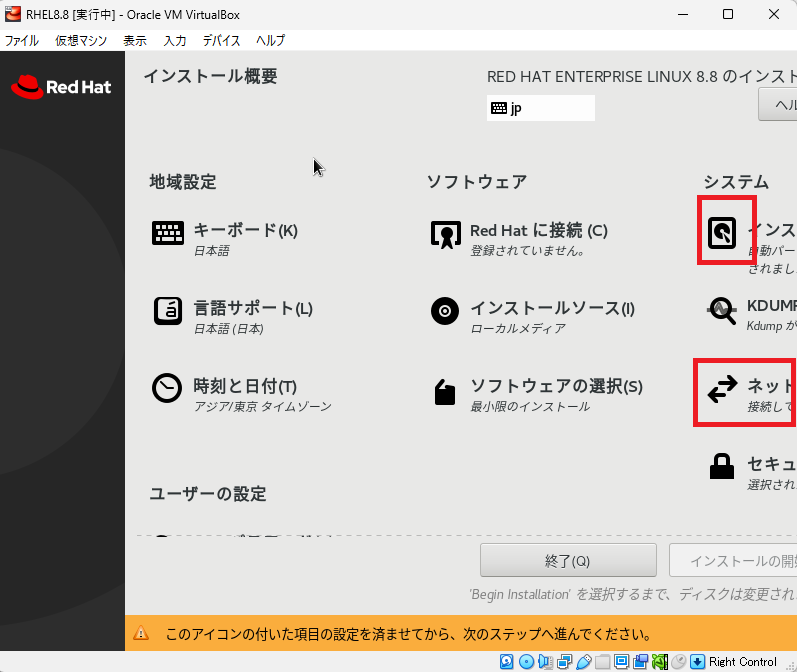
Task: Click the Red Hat に接続 (C) certificate icon
Action: [x=446, y=234]
